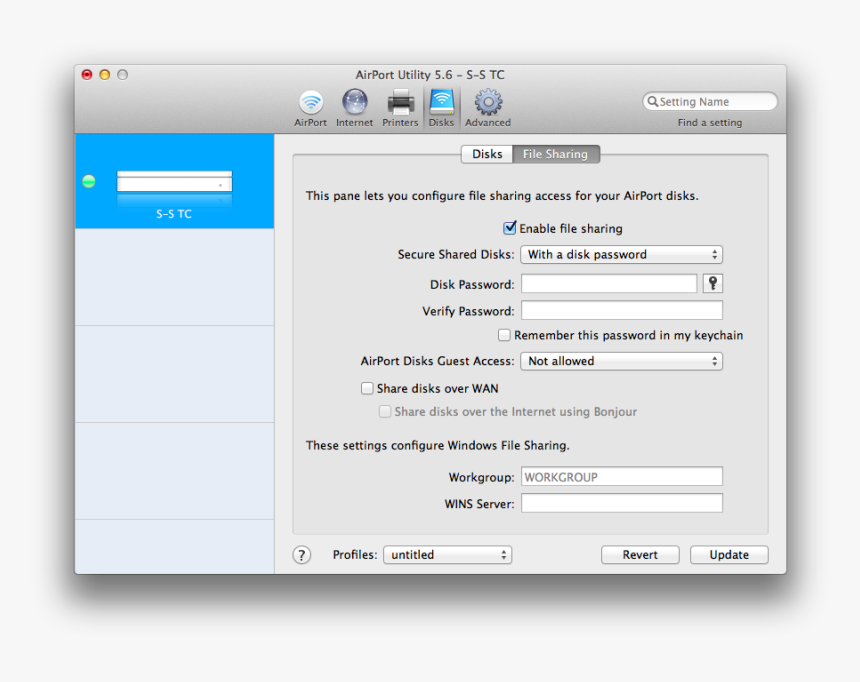
Task: Click the password assistant key icon
Action: coord(712,283)
